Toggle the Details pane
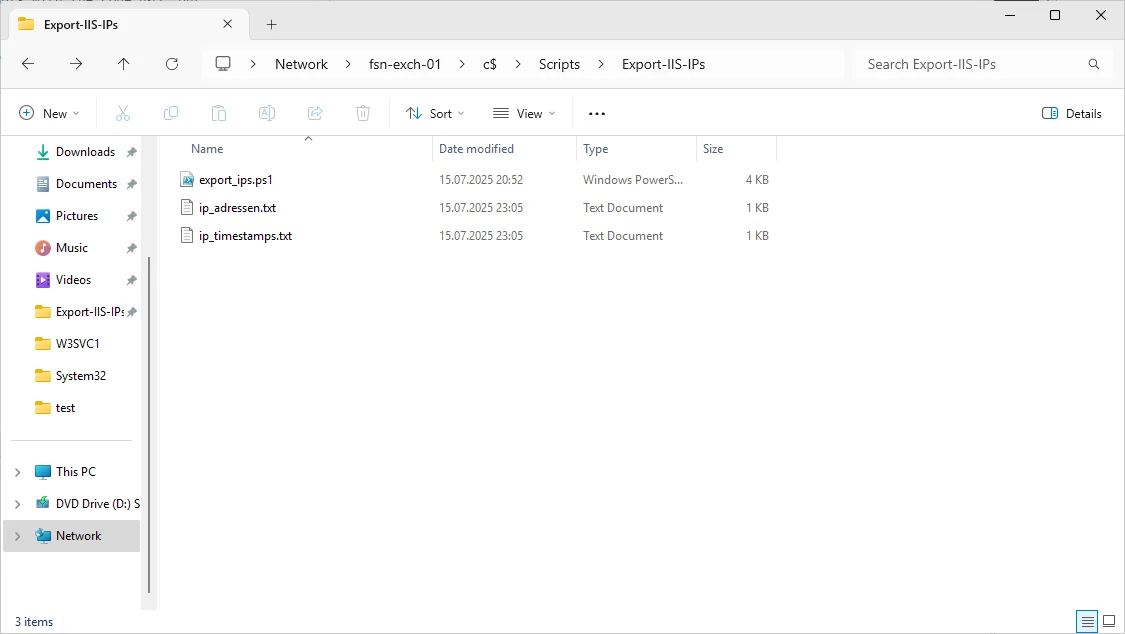This screenshot has height=634, width=1125. [1071, 113]
